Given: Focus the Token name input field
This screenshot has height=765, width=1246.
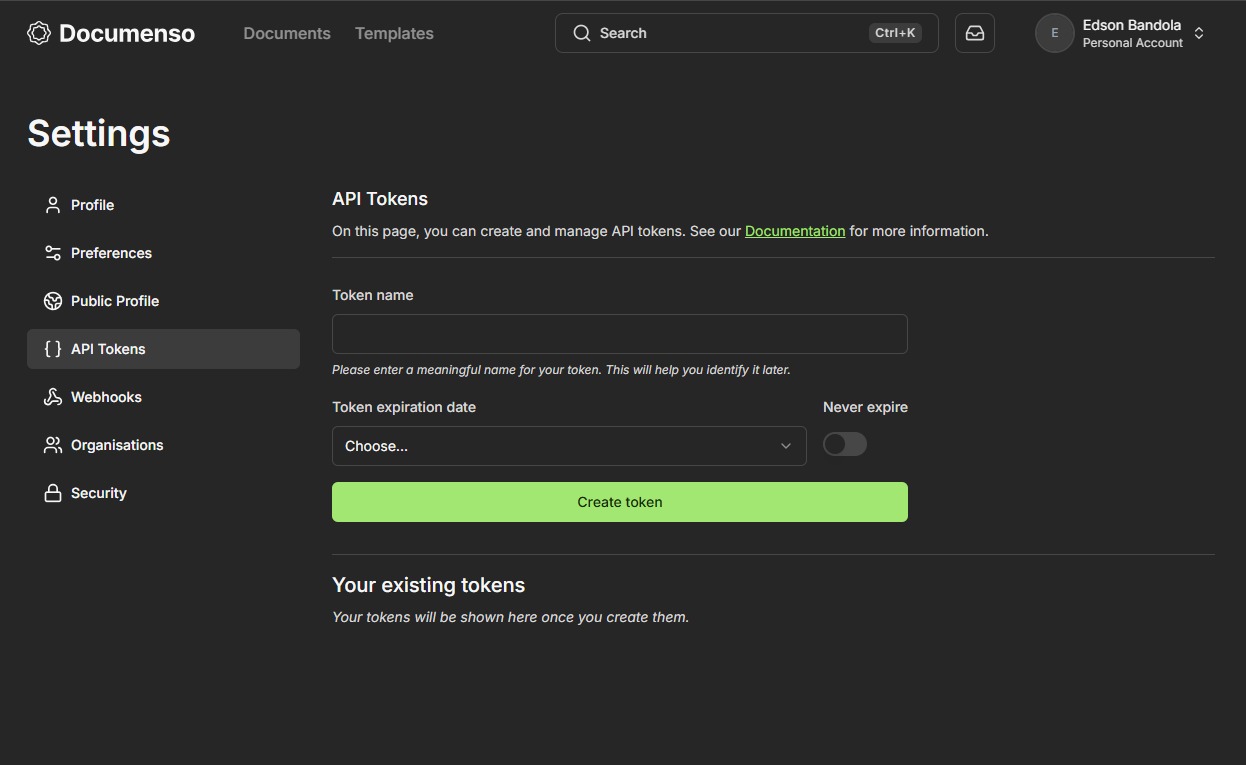Looking at the screenshot, I should point(619,334).
